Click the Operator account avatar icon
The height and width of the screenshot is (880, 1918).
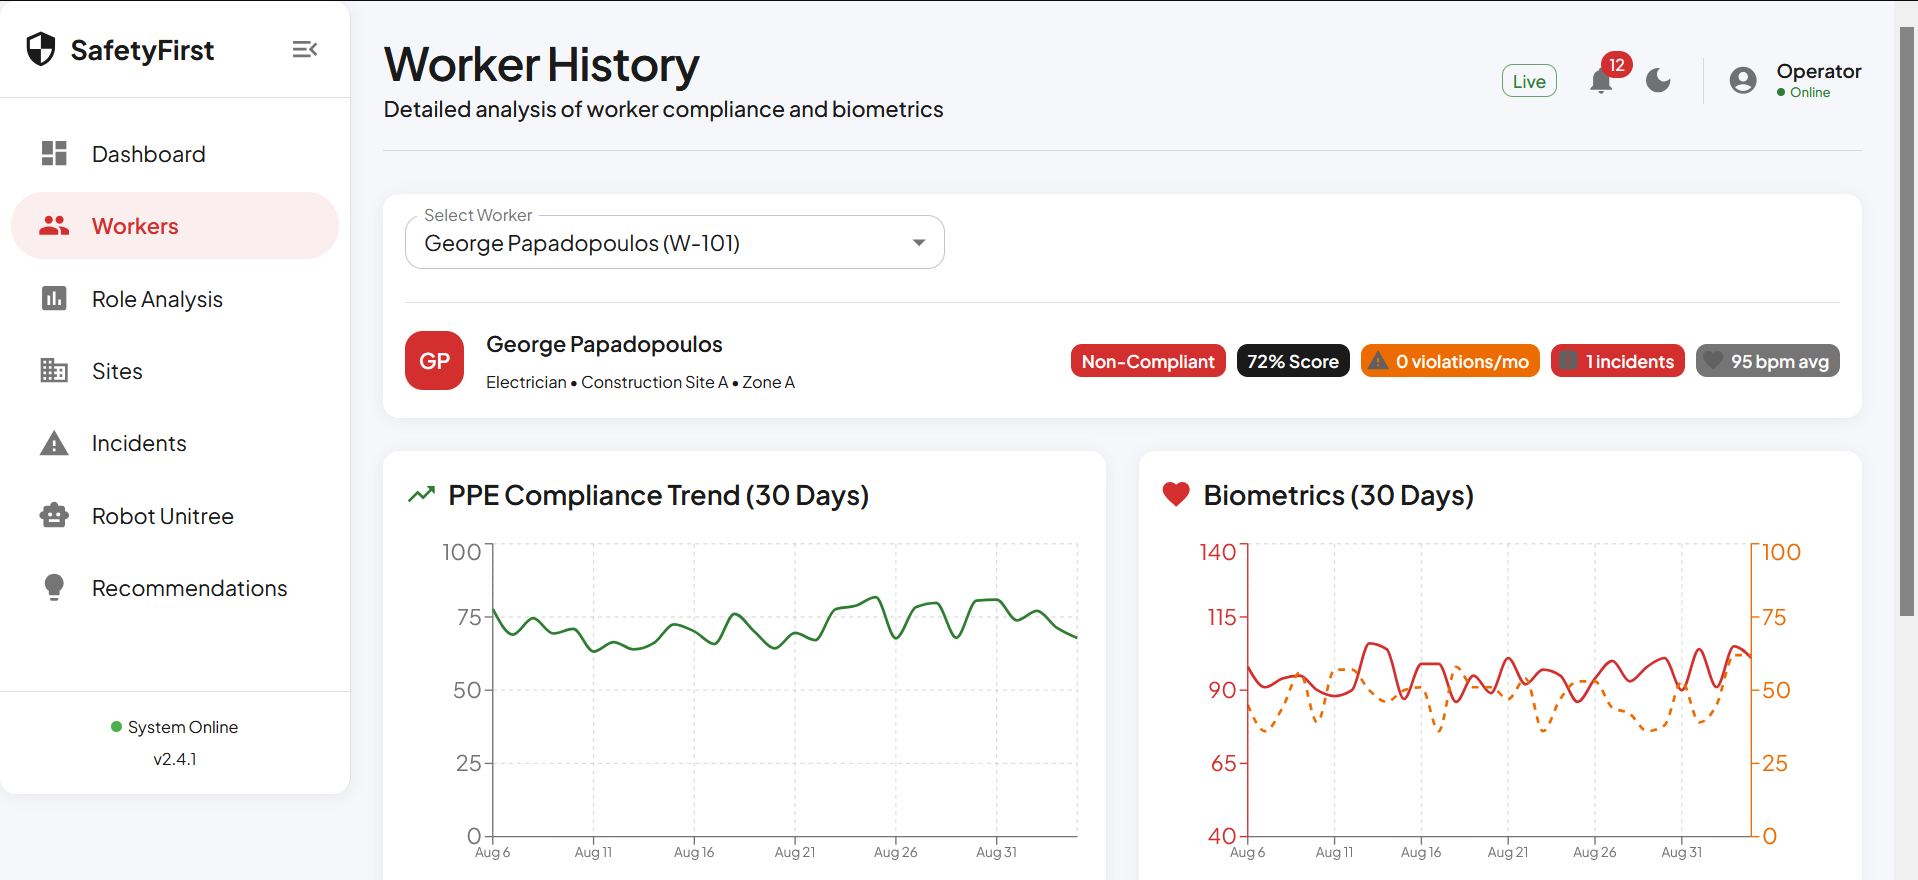pyautogui.click(x=1743, y=80)
